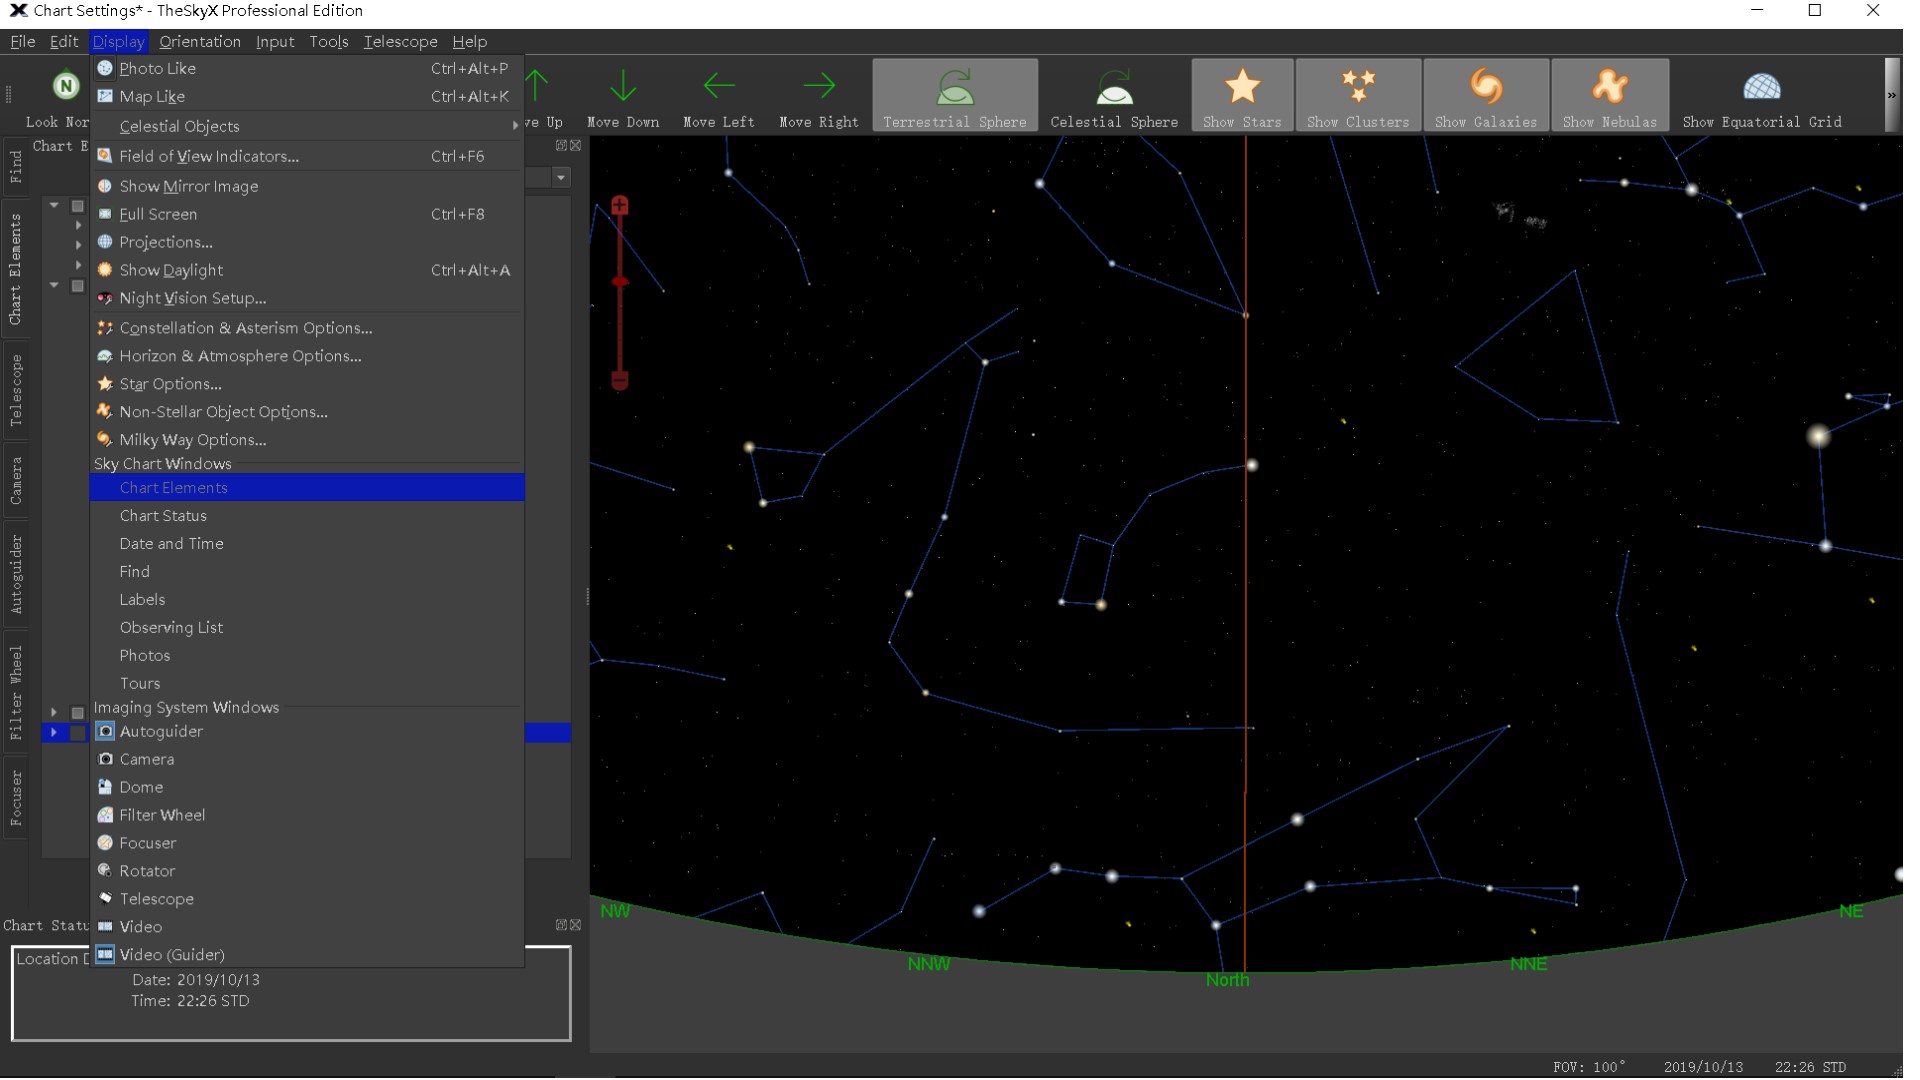
Task: Open the Tools menu
Action: (x=328, y=41)
